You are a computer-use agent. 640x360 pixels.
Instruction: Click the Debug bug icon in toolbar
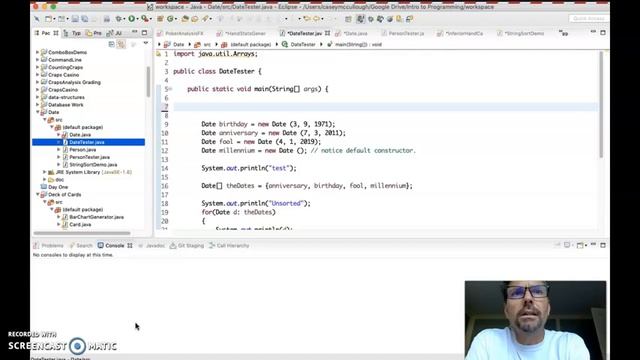click(119, 19)
